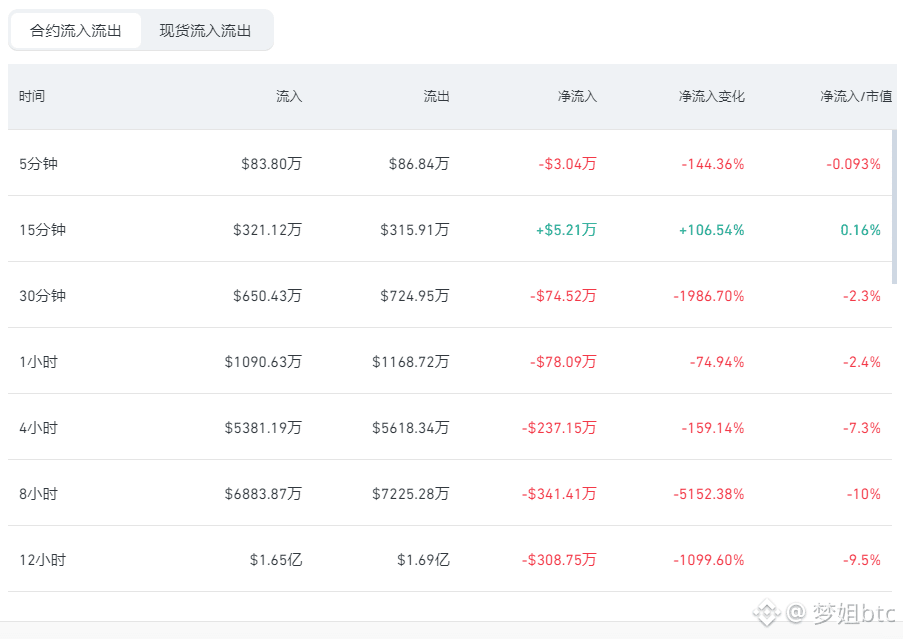Screen dimensions: 903x639
Task: Click the +$5.21万 net inflow value
Action: coord(566,230)
